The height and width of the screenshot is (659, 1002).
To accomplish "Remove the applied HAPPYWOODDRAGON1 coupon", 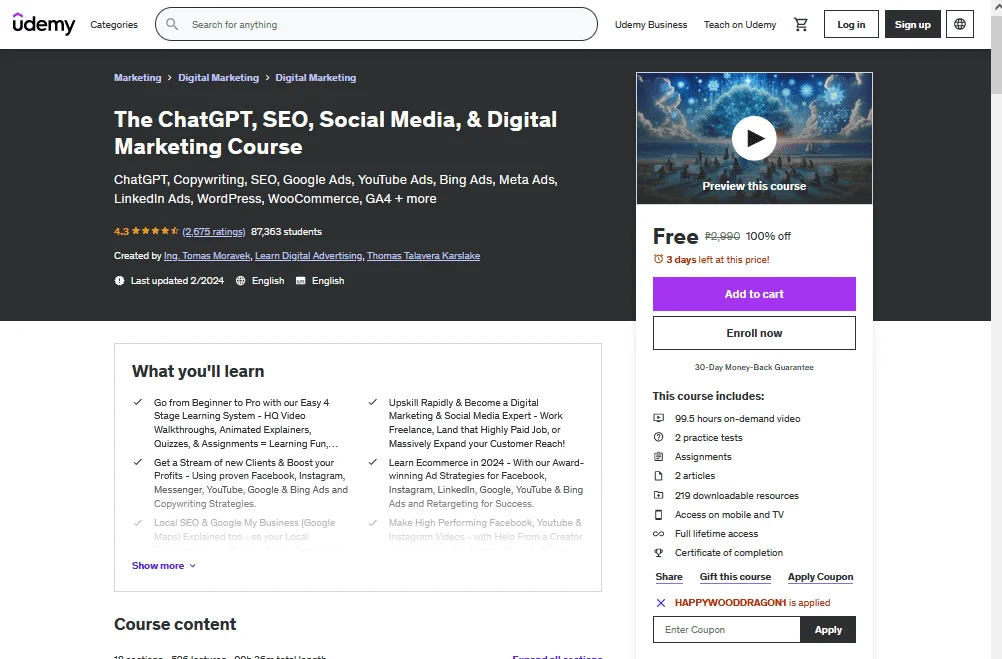I will pyautogui.click(x=661, y=603).
